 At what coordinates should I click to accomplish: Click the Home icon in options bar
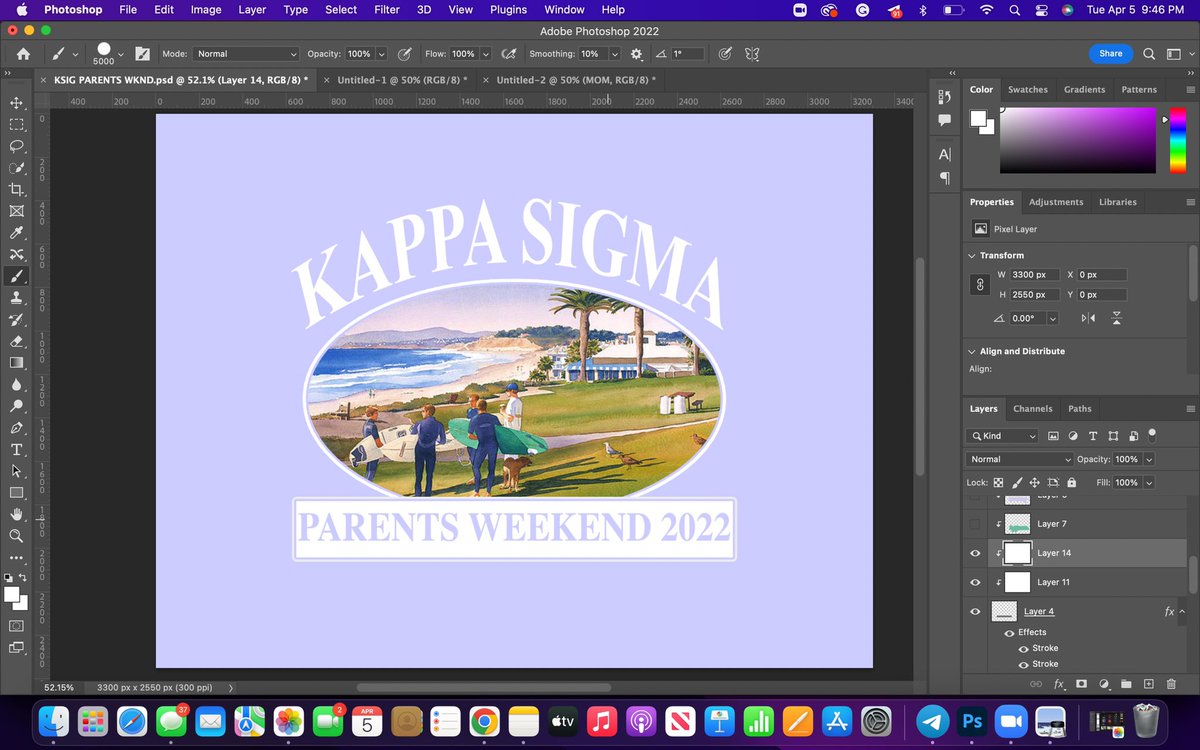[x=23, y=54]
